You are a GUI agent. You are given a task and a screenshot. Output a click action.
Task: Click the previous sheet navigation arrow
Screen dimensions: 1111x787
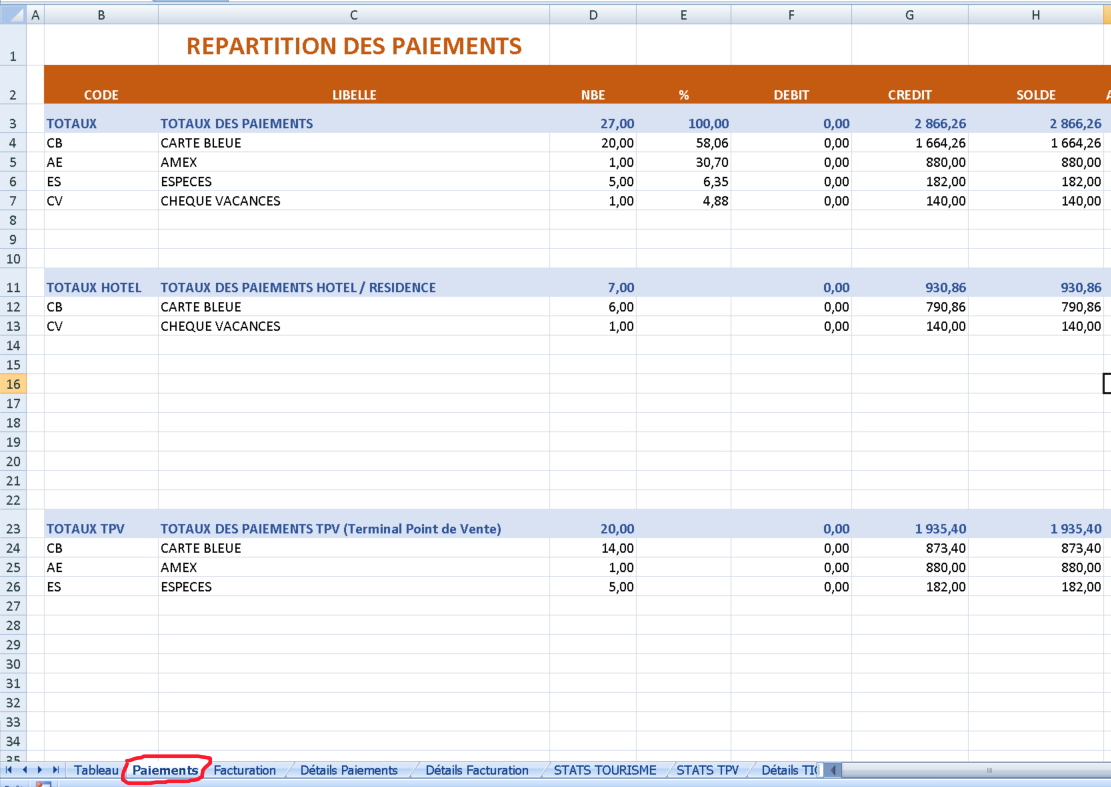tap(25, 770)
